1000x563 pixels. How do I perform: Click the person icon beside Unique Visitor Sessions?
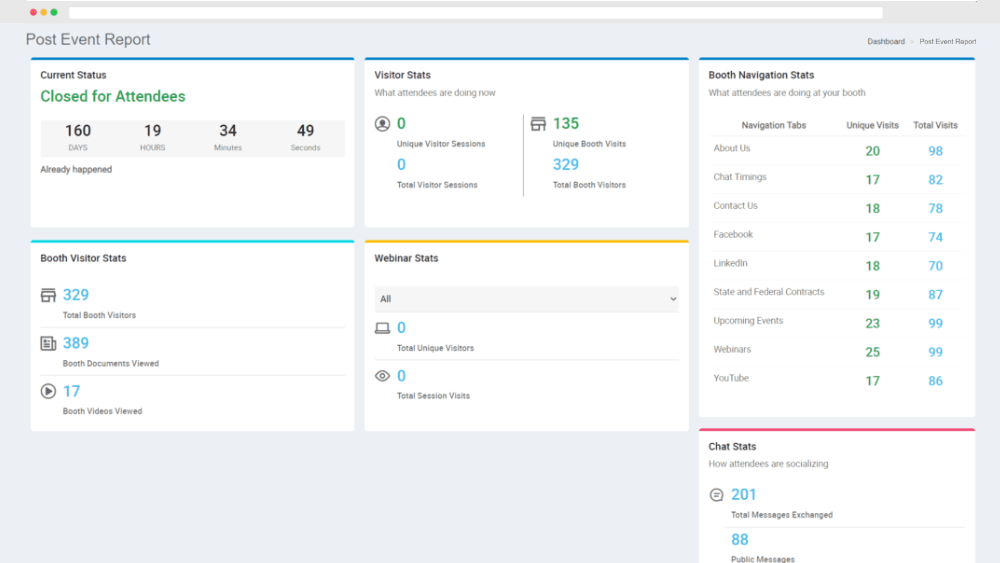click(382, 124)
